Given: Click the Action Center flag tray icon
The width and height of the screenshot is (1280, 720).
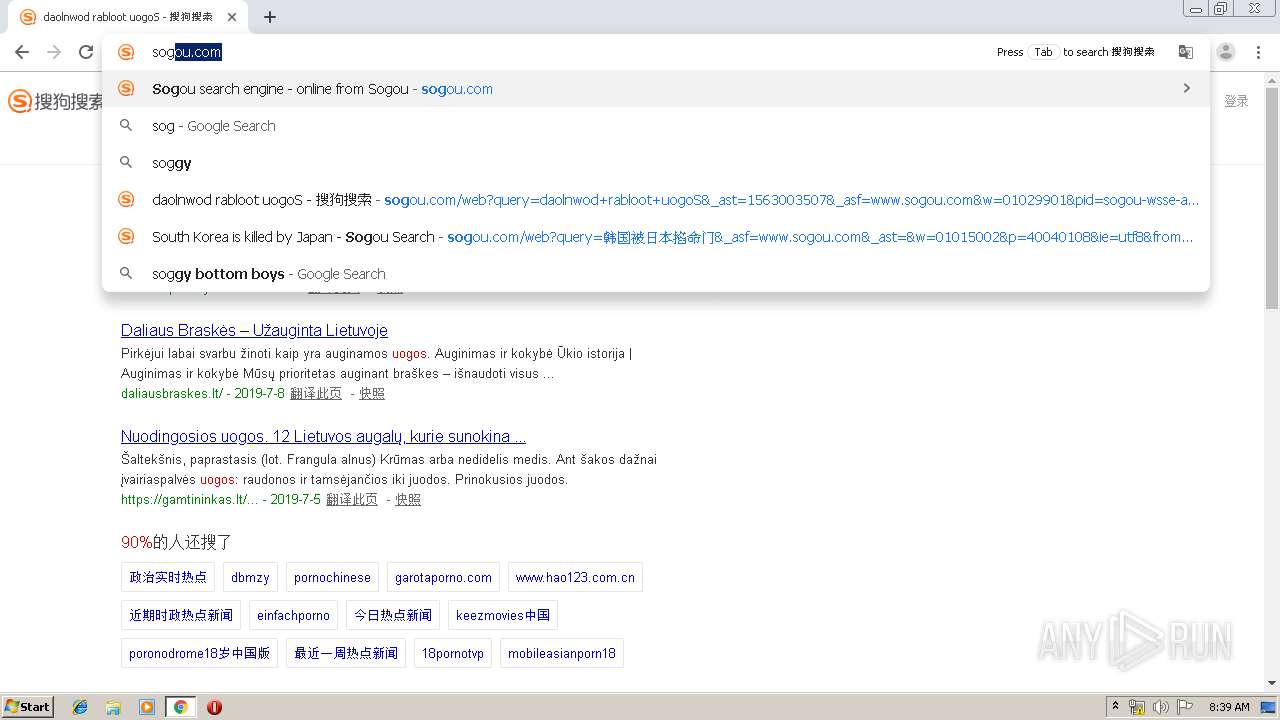Looking at the screenshot, I should coord(1185,707).
